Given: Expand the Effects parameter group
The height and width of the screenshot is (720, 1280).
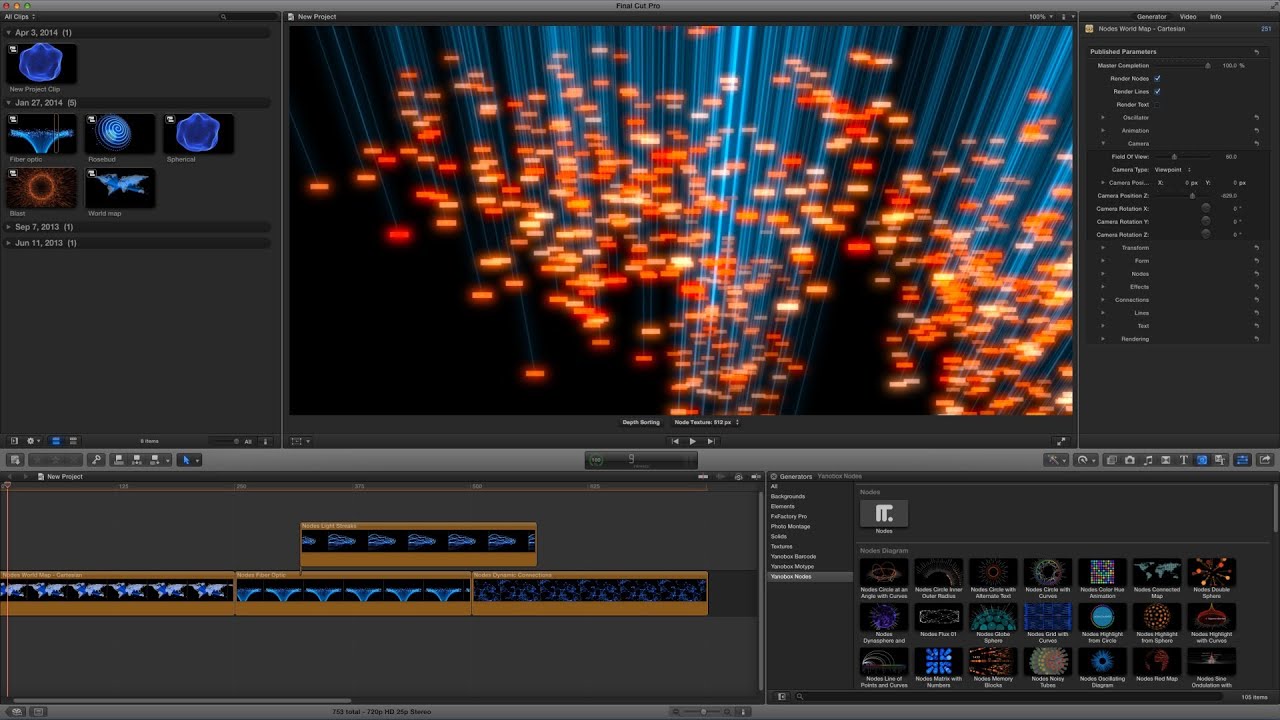Looking at the screenshot, I should tap(1103, 287).
